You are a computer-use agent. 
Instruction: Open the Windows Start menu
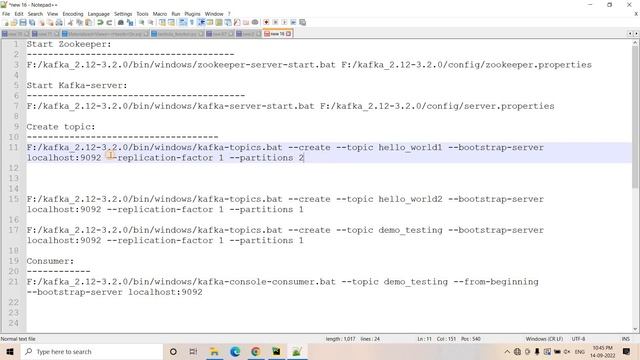coord(10,351)
